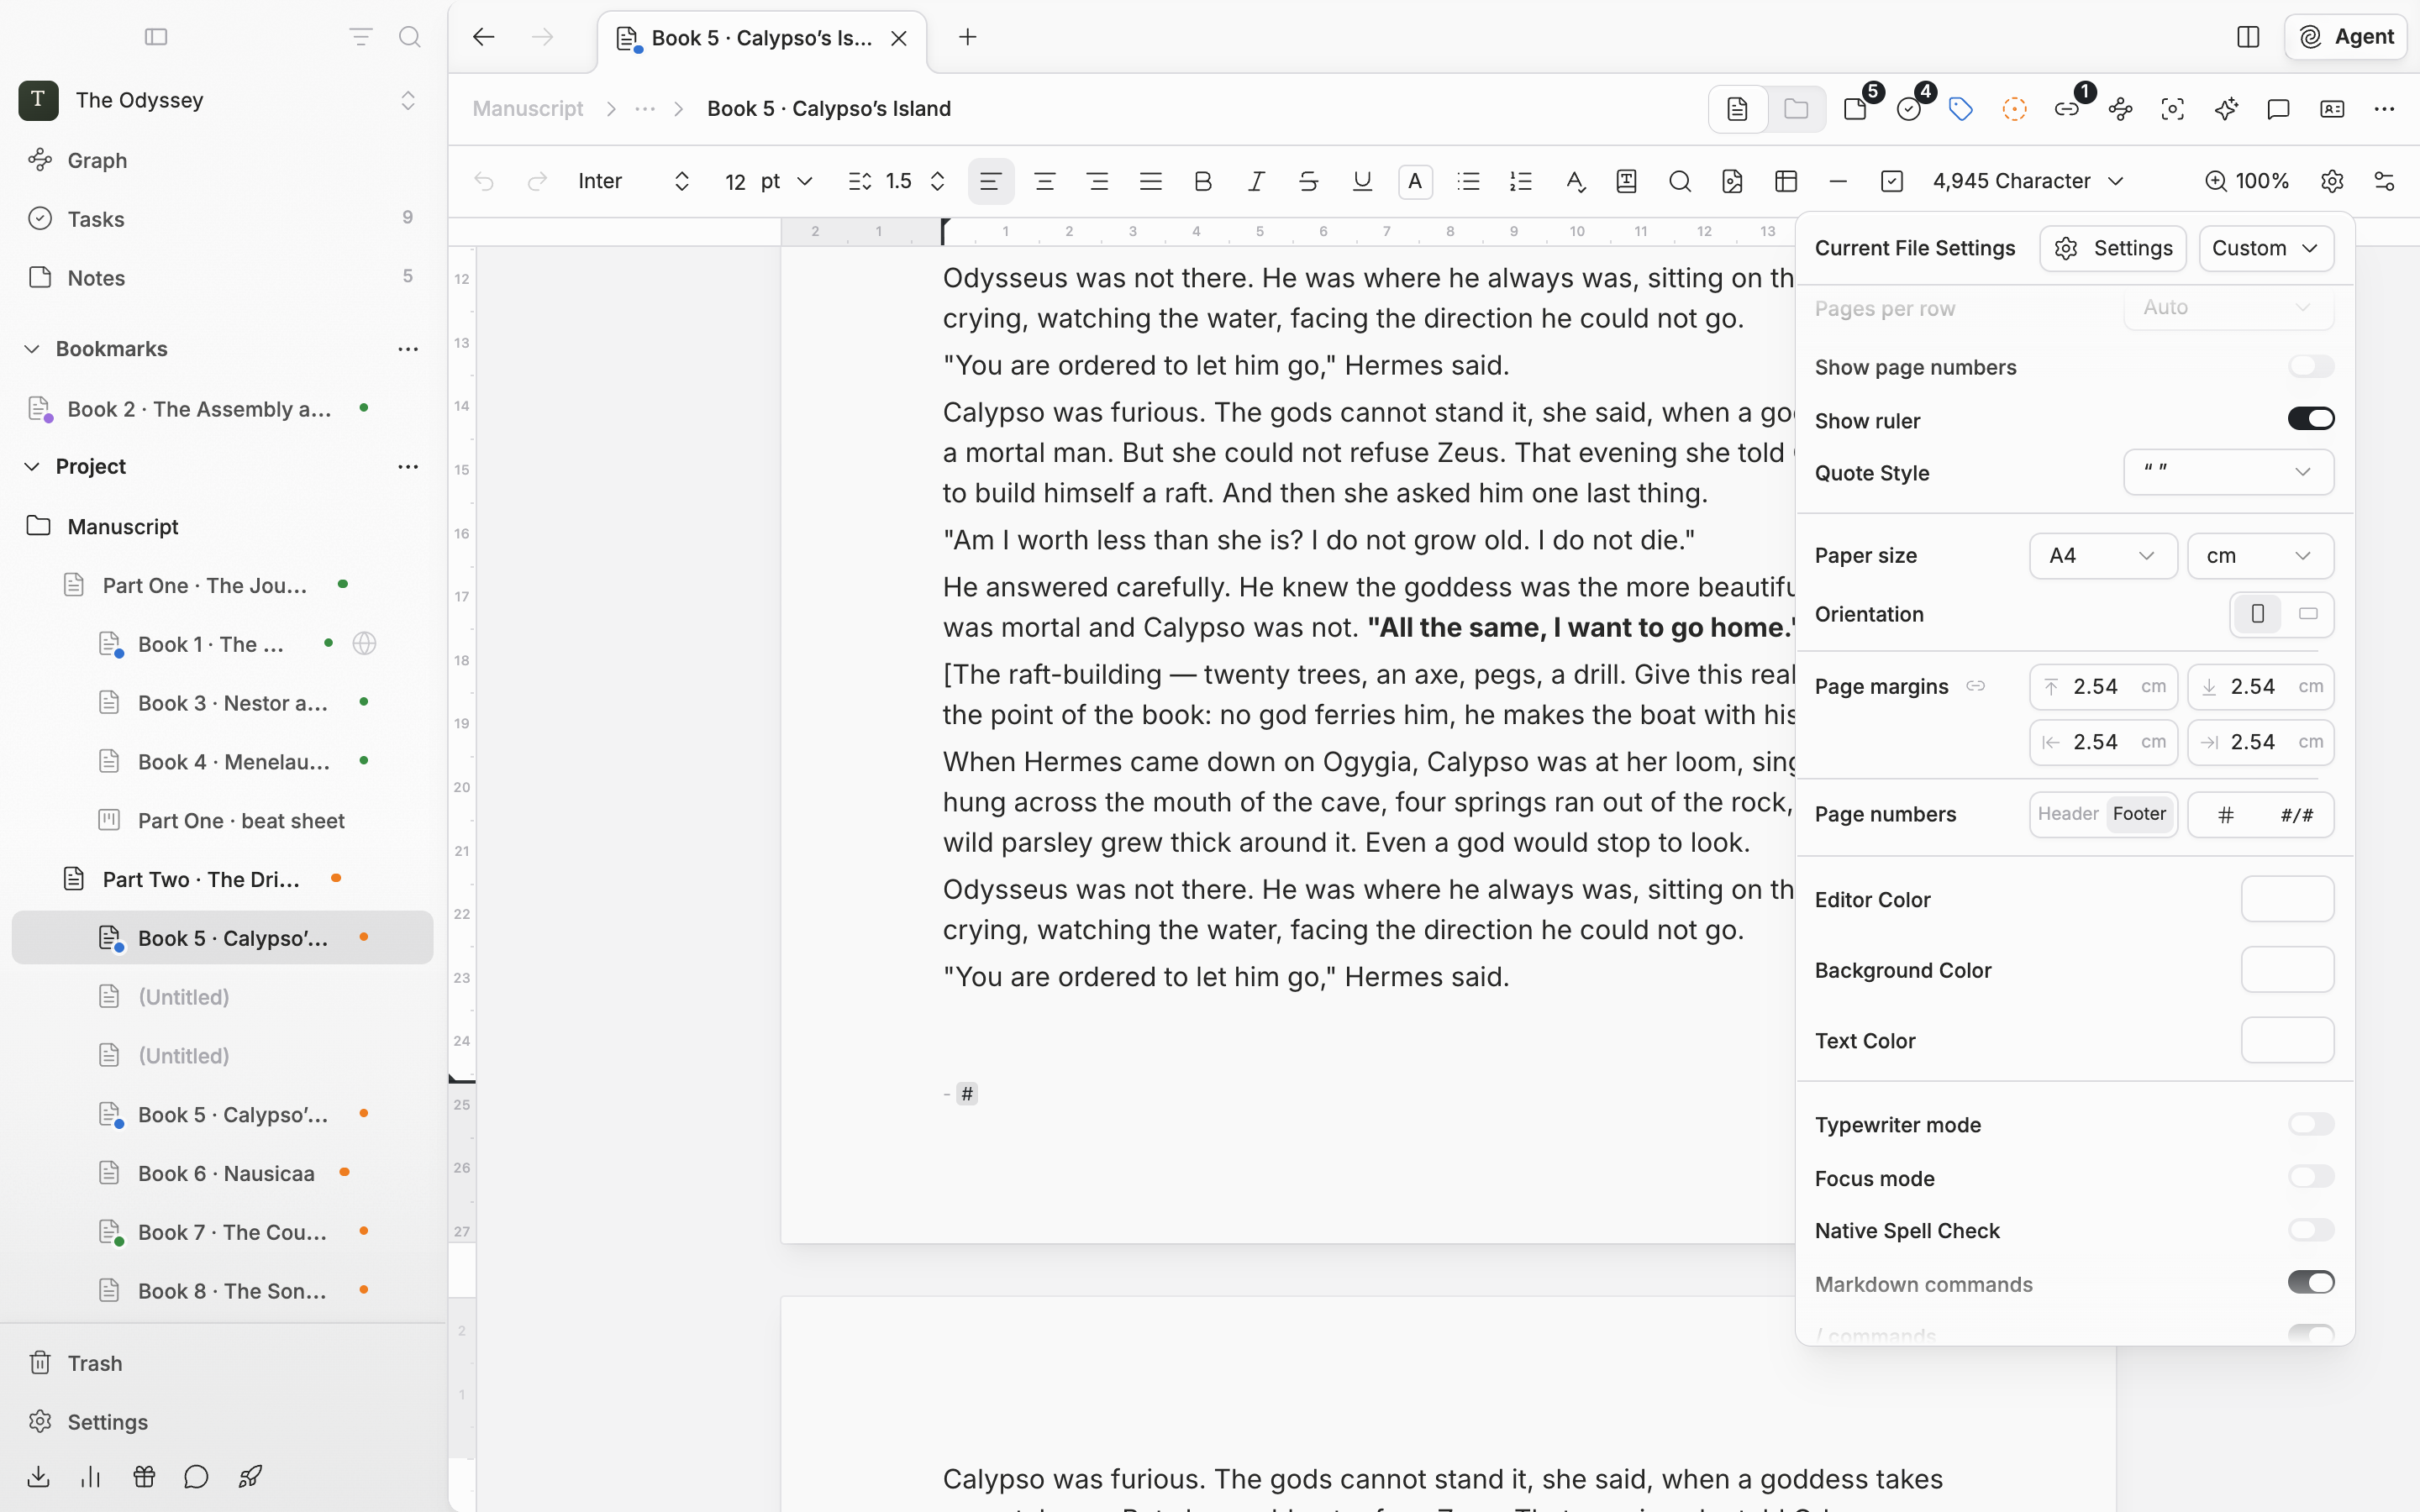Click the undo arrow
The height and width of the screenshot is (1512, 2420).
pyautogui.click(x=484, y=181)
